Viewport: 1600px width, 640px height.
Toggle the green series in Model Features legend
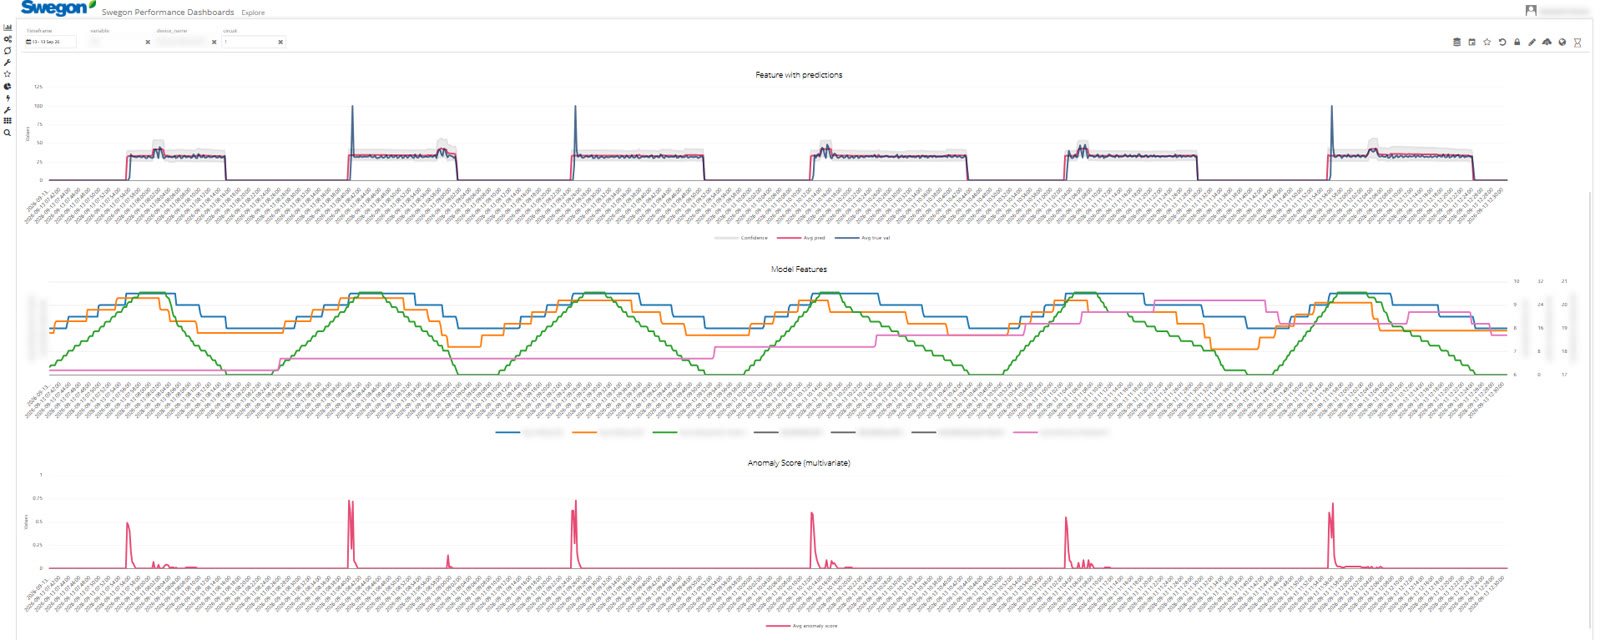[x=698, y=433]
